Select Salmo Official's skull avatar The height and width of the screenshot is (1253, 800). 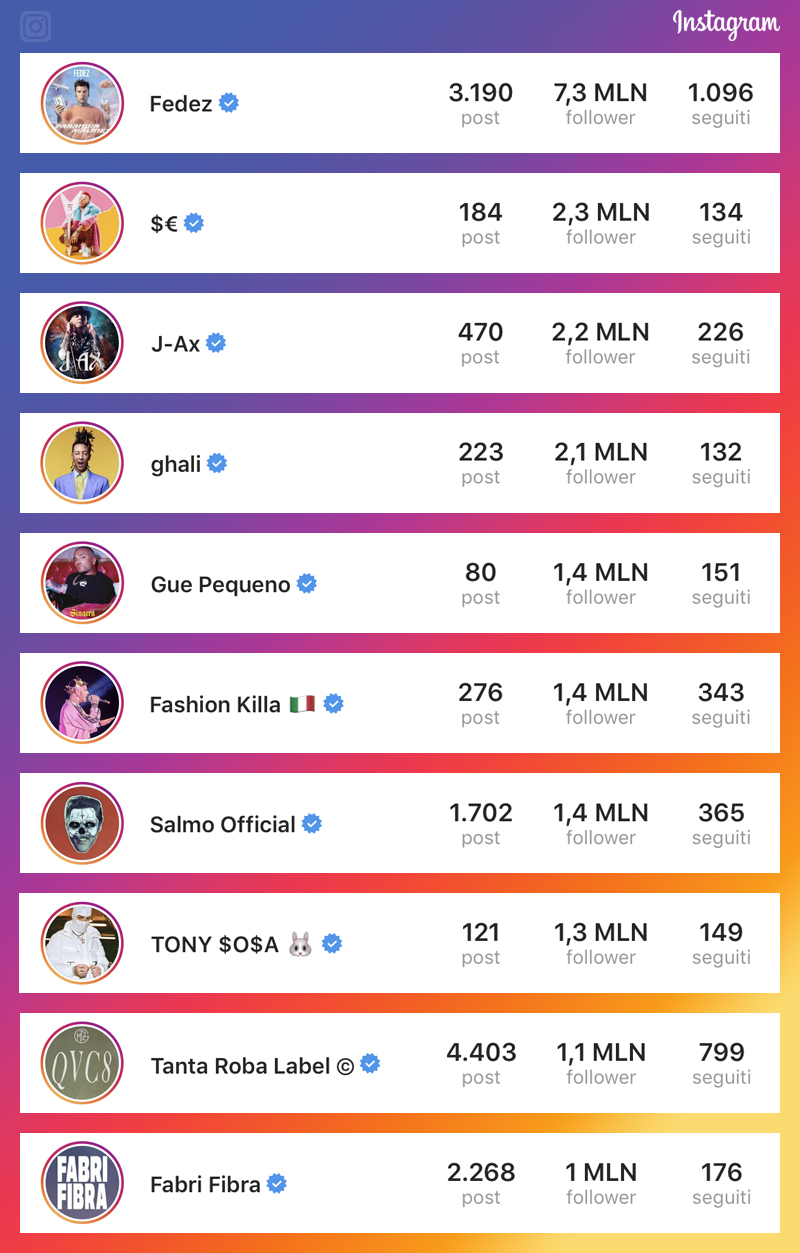[82, 823]
